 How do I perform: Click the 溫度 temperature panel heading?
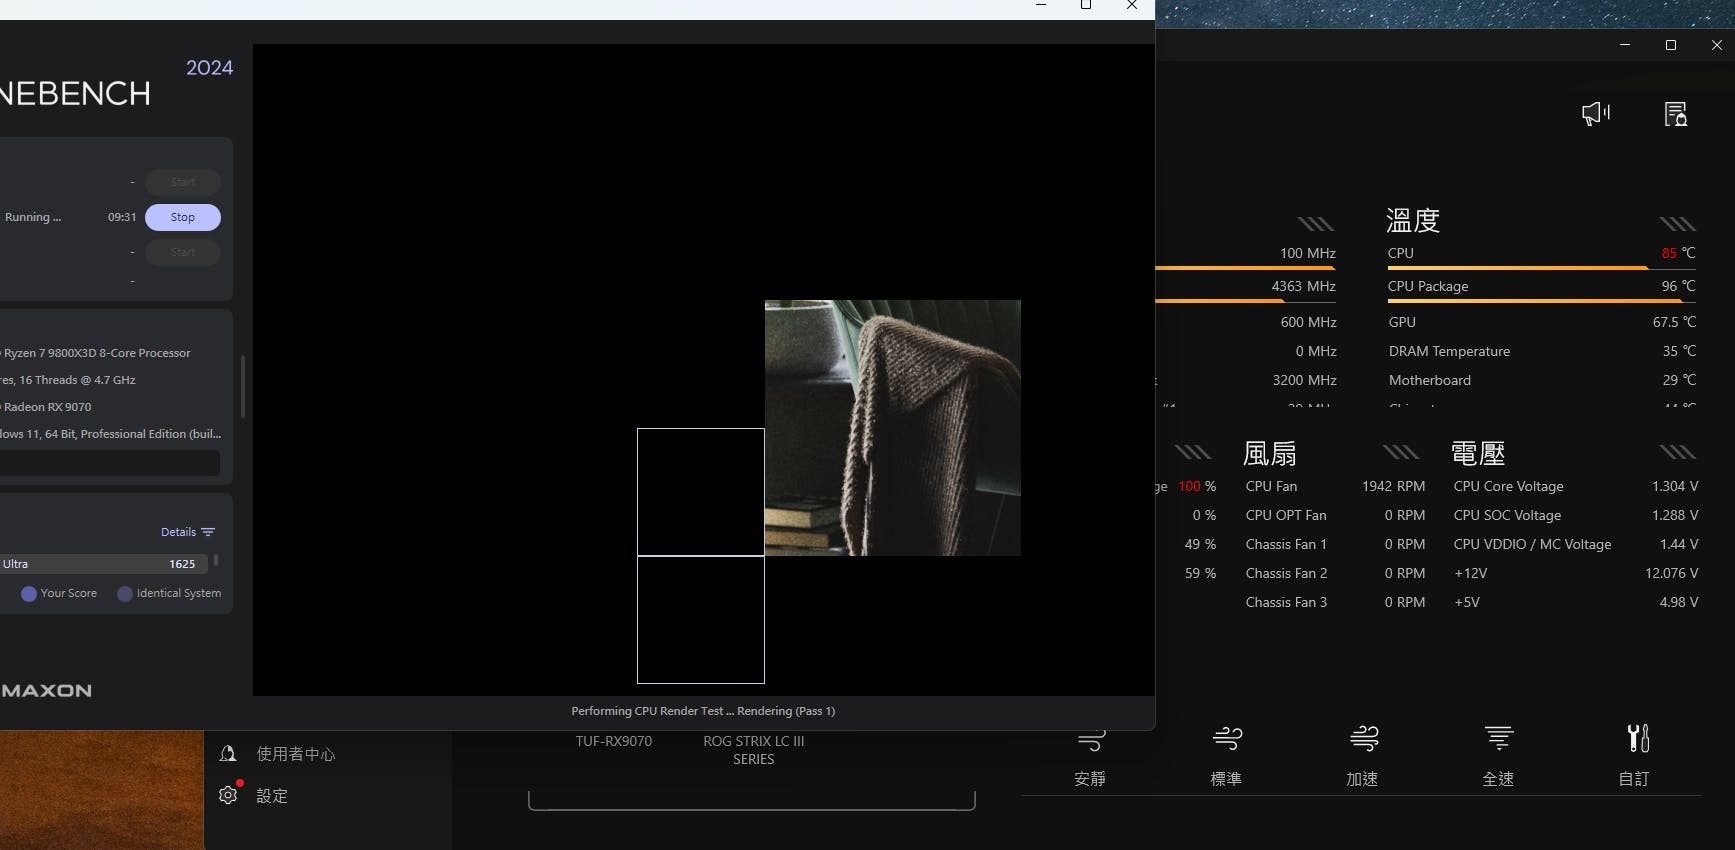coord(1413,221)
